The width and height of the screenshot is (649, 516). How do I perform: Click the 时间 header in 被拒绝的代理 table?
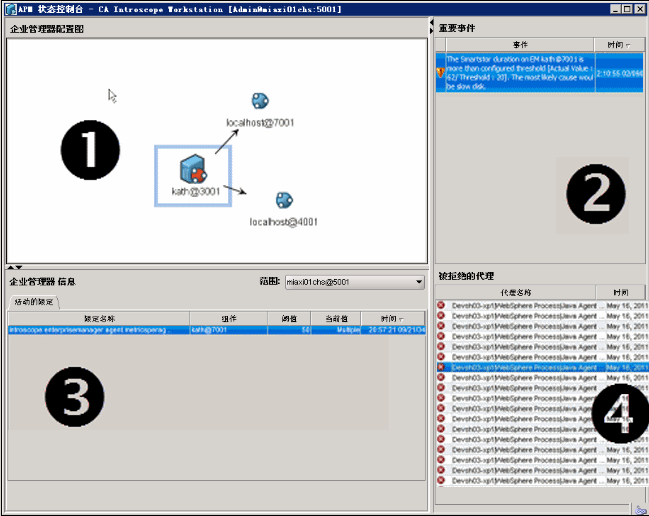pyautogui.click(x=620, y=293)
